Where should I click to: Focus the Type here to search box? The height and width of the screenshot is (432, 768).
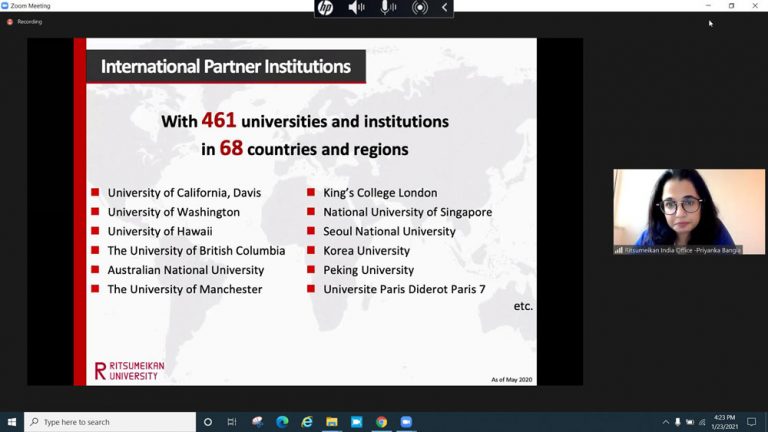110,422
